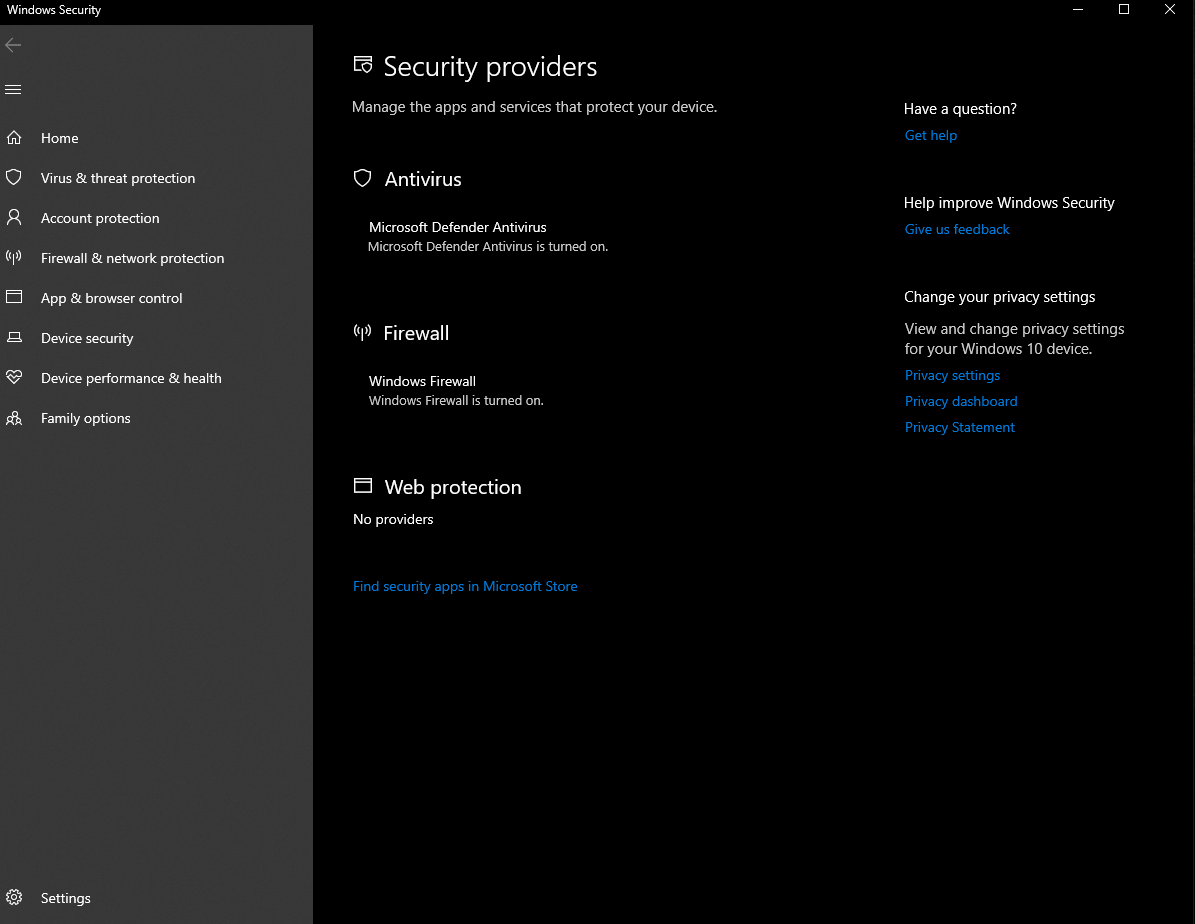Open the Privacy settings link
Screen dimensions: 1195x924
pyautogui.click(x=952, y=375)
